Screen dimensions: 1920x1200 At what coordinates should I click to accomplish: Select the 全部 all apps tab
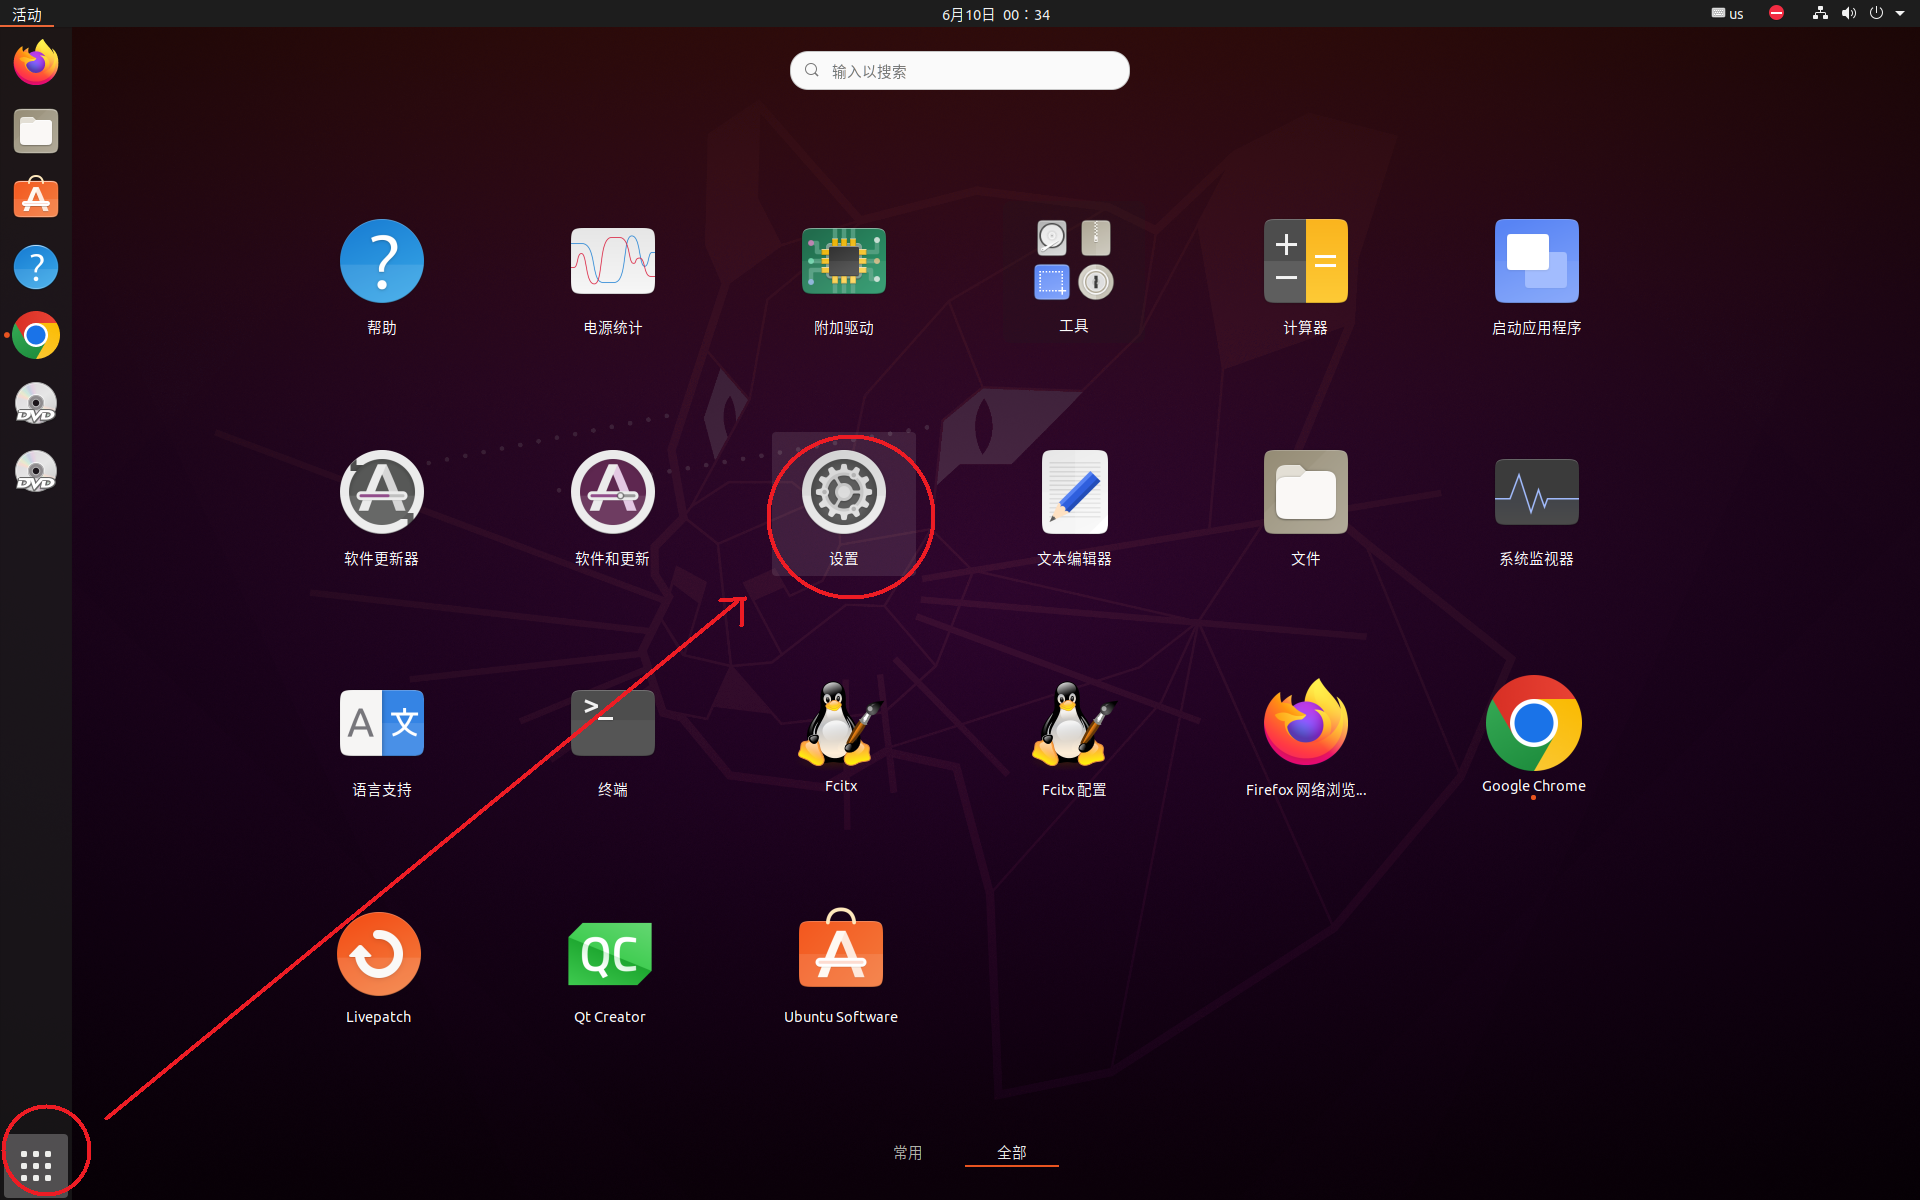click(1011, 1152)
